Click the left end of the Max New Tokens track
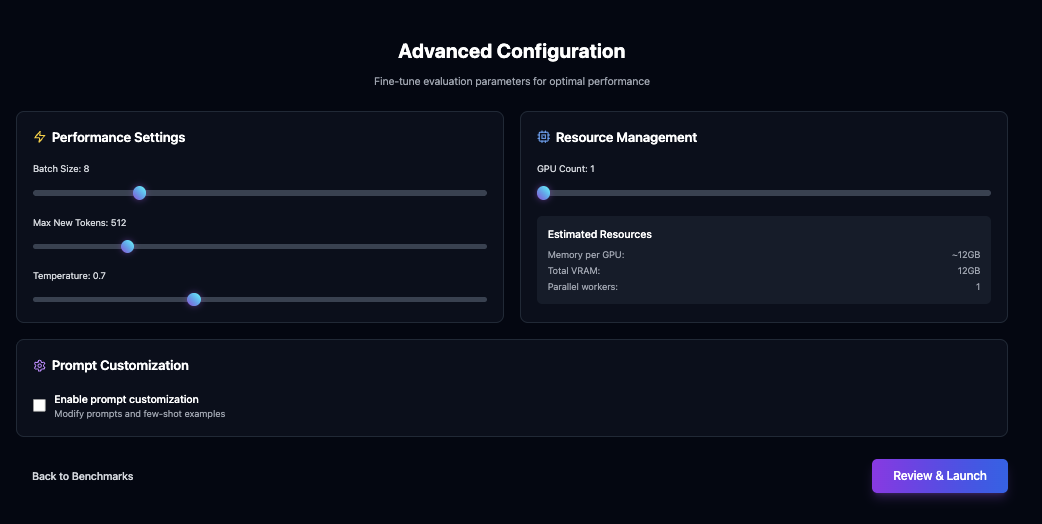1042x524 pixels. click(38, 246)
